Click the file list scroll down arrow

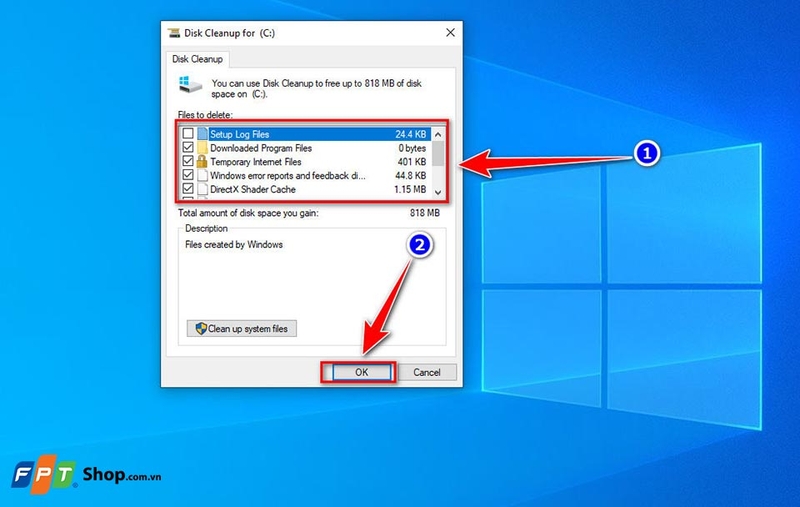click(438, 192)
